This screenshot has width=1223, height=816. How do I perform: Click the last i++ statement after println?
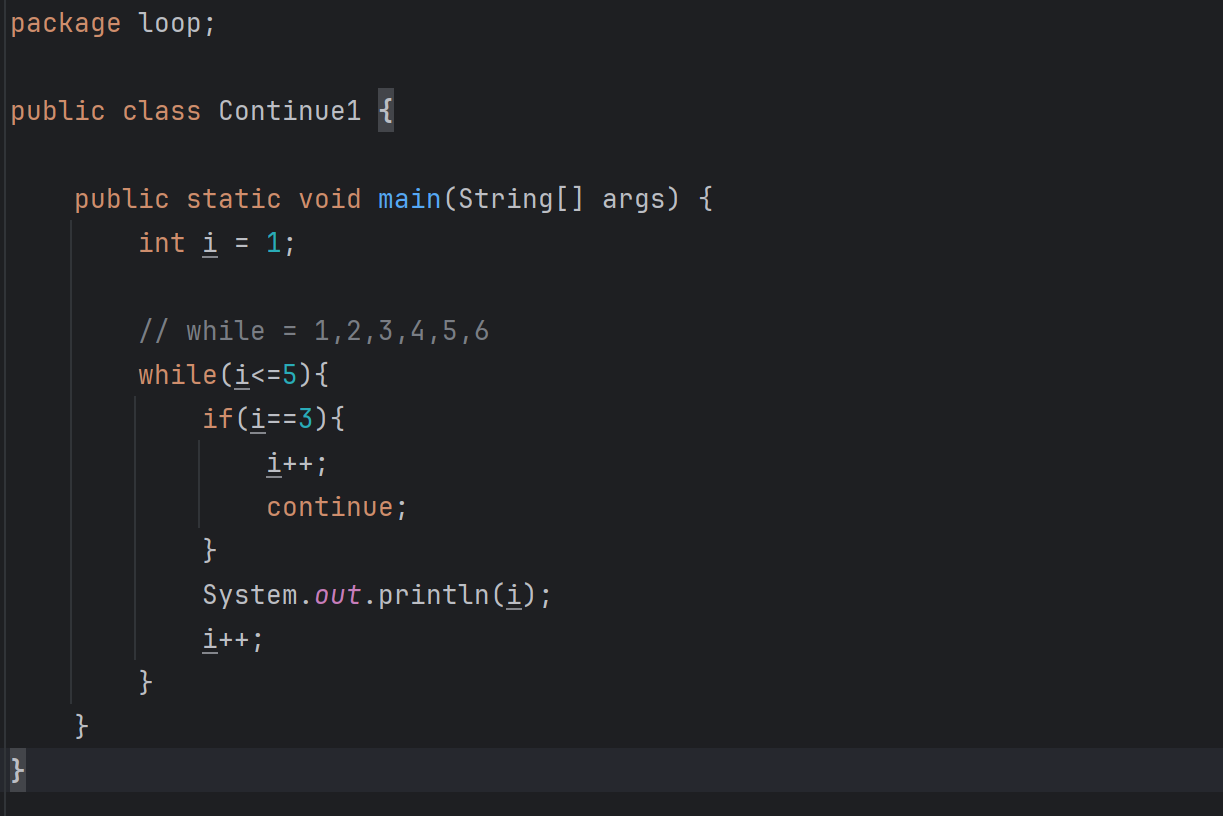click(234, 639)
